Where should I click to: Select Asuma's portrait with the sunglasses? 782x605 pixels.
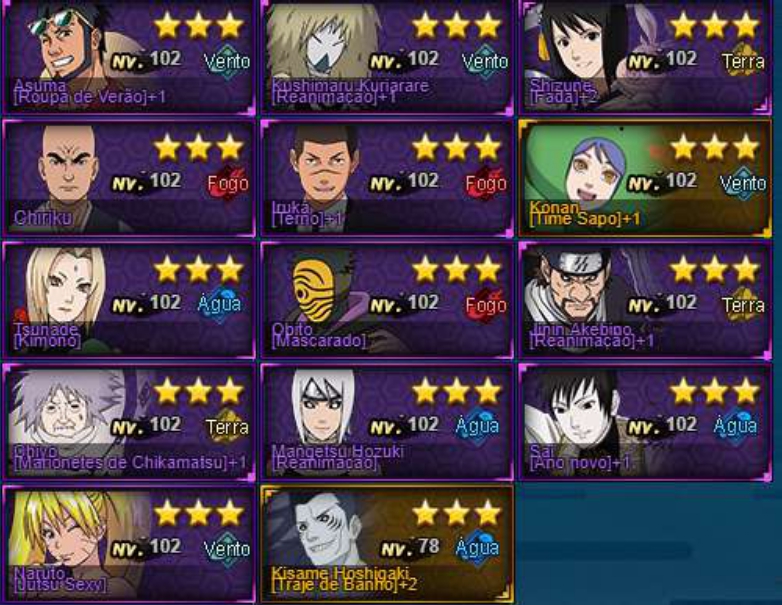coord(67,42)
